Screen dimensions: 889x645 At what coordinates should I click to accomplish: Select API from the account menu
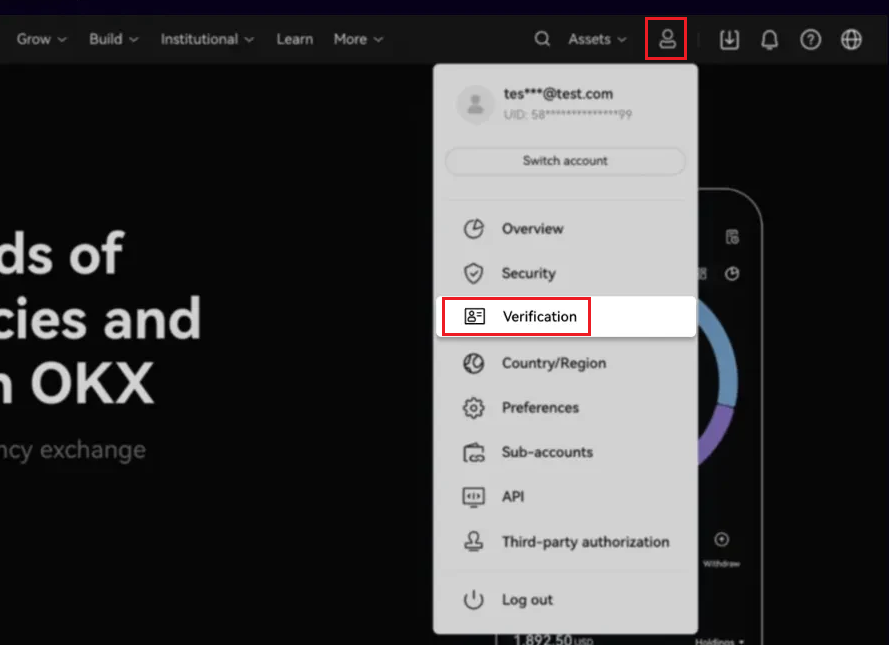coord(566,497)
